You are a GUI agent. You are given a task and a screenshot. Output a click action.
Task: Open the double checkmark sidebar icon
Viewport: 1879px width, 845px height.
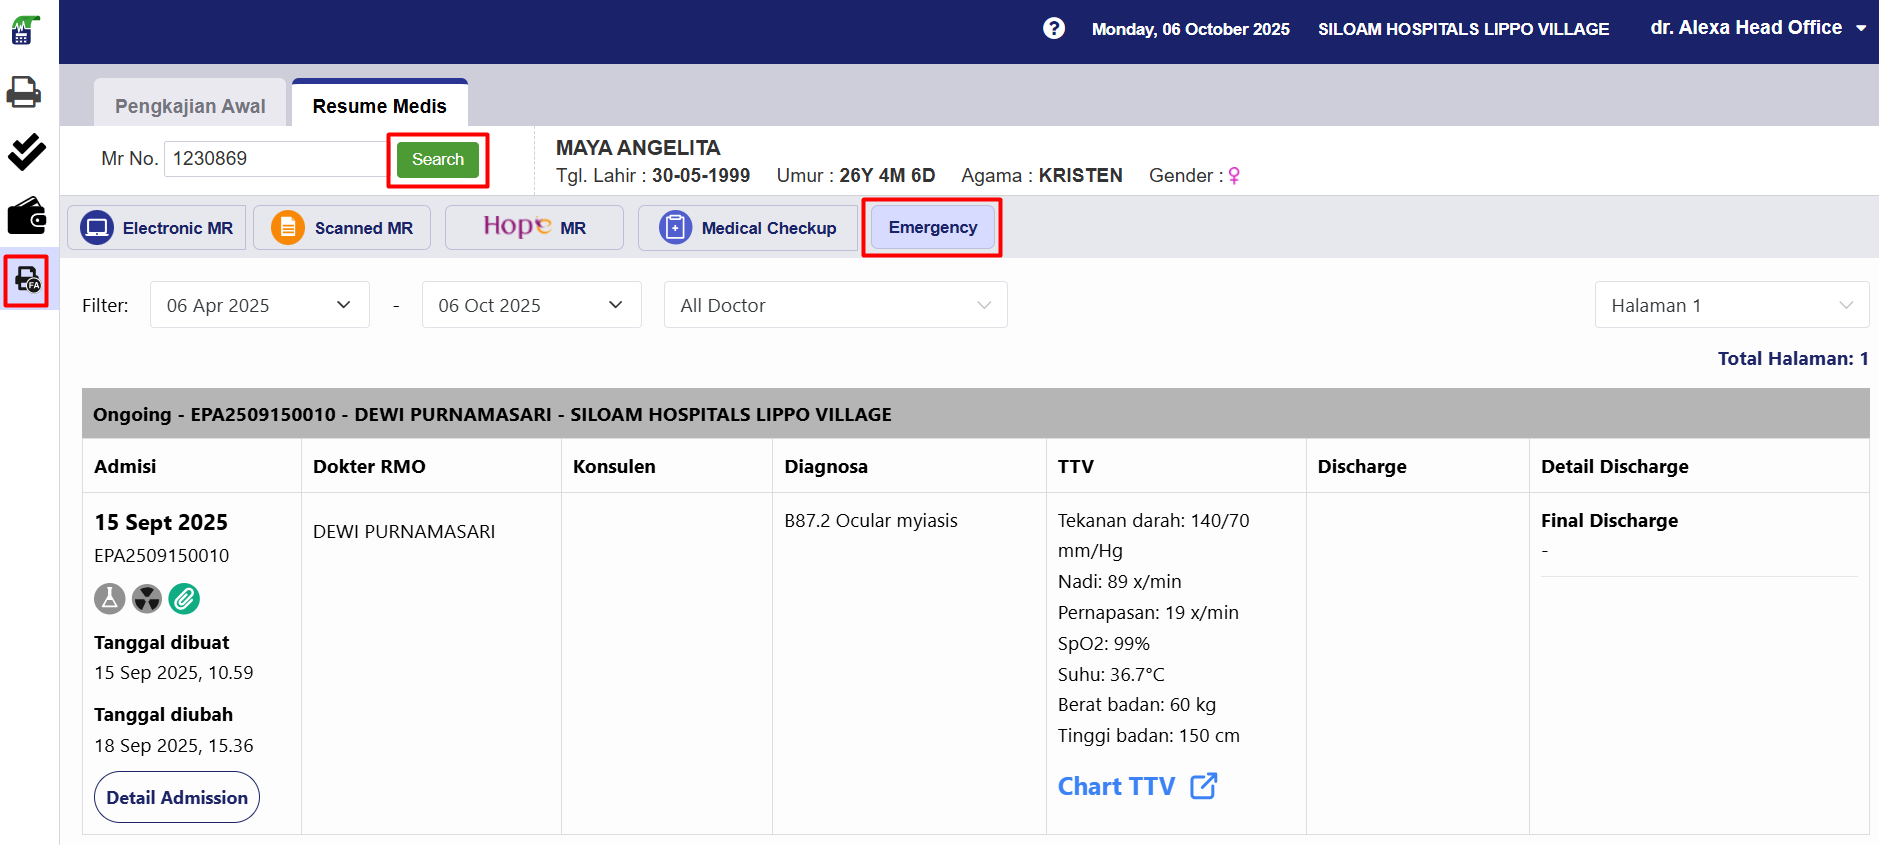[27, 152]
